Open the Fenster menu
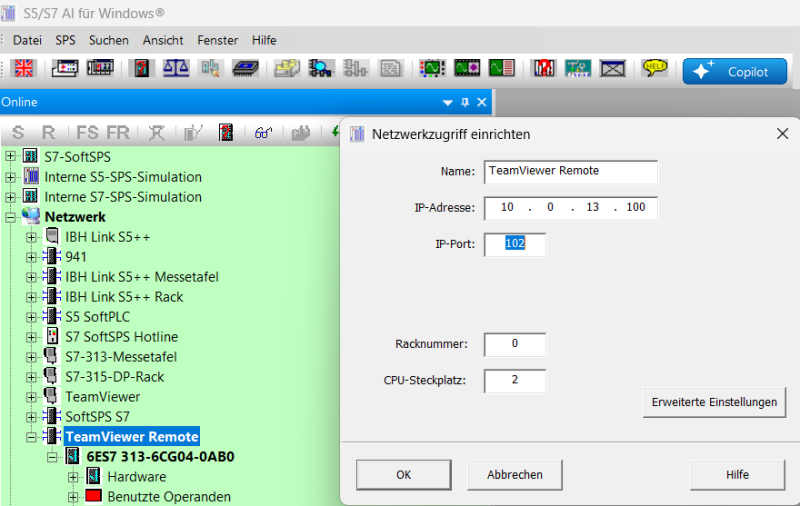The image size is (800, 506). (x=218, y=40)
